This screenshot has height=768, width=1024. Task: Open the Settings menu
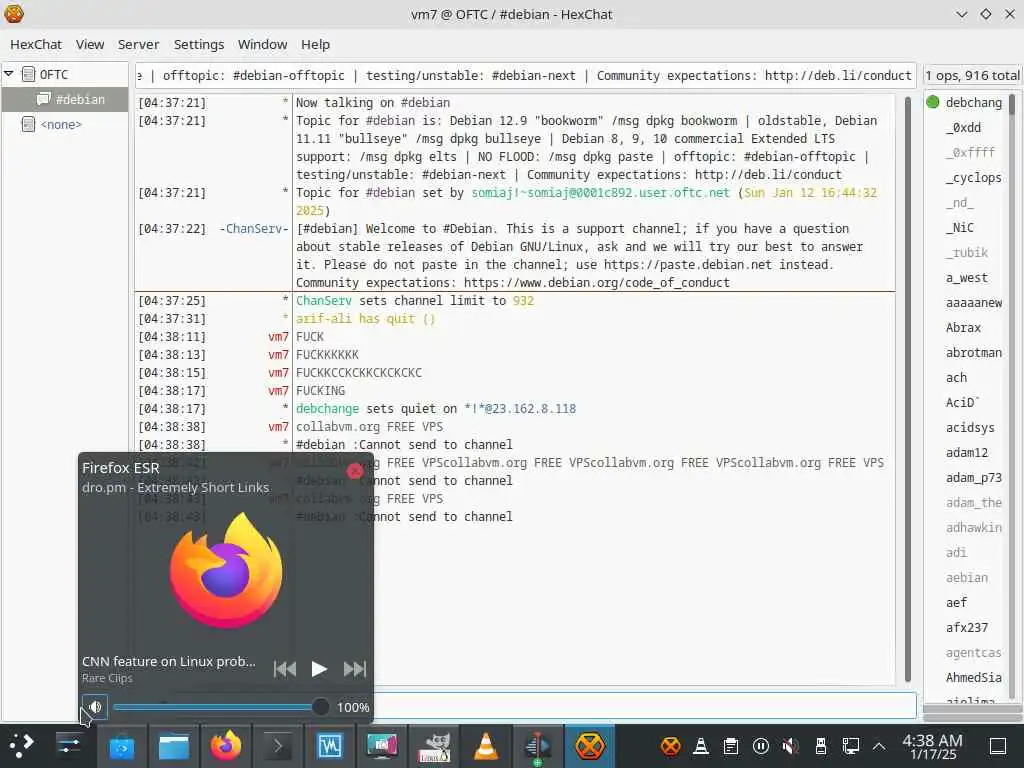(199, 44)
